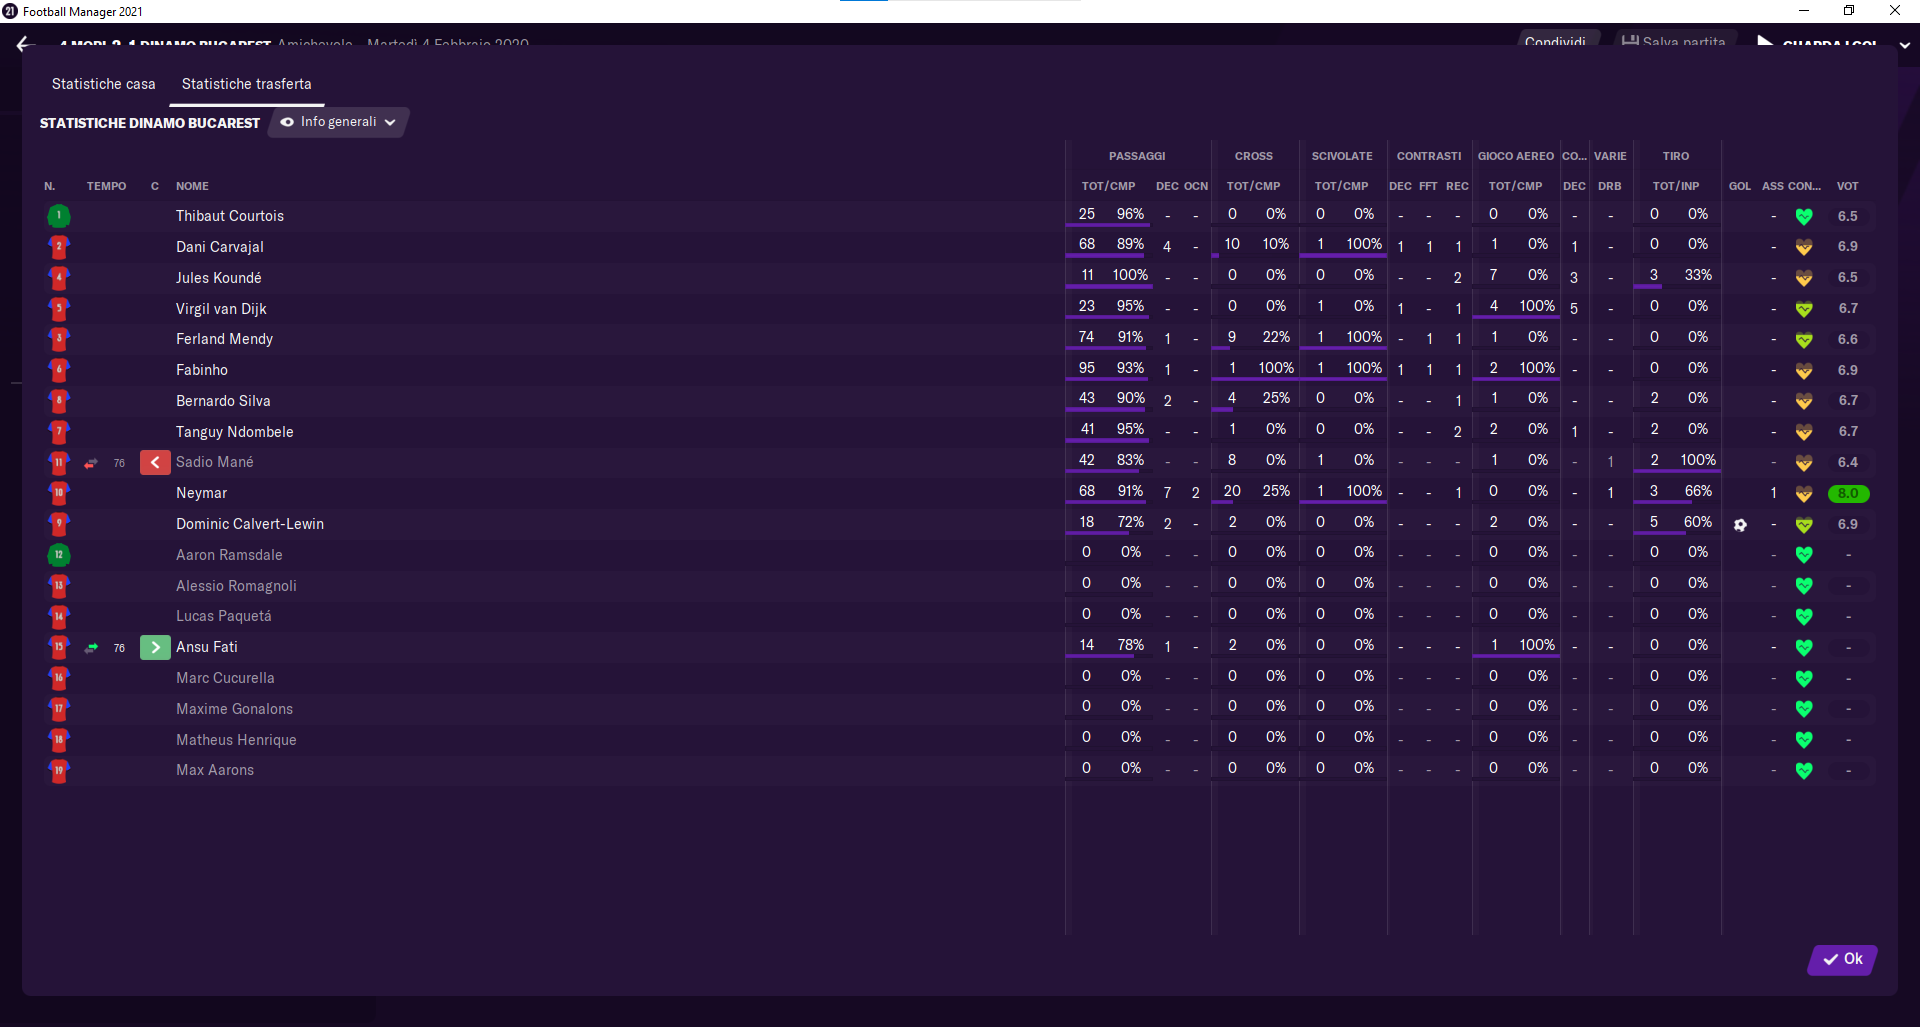1920x1027 pixels.
Task: Open Bernardo Silva's player link
Action: [x=223, y=401]
